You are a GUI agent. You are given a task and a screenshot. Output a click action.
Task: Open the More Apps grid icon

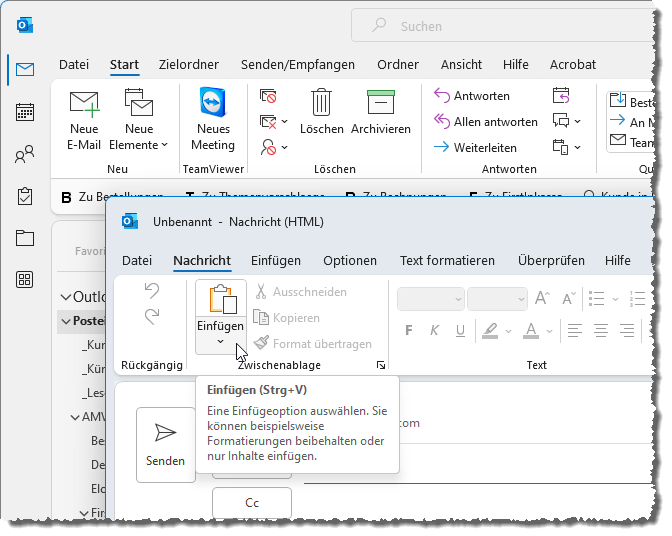25,280
